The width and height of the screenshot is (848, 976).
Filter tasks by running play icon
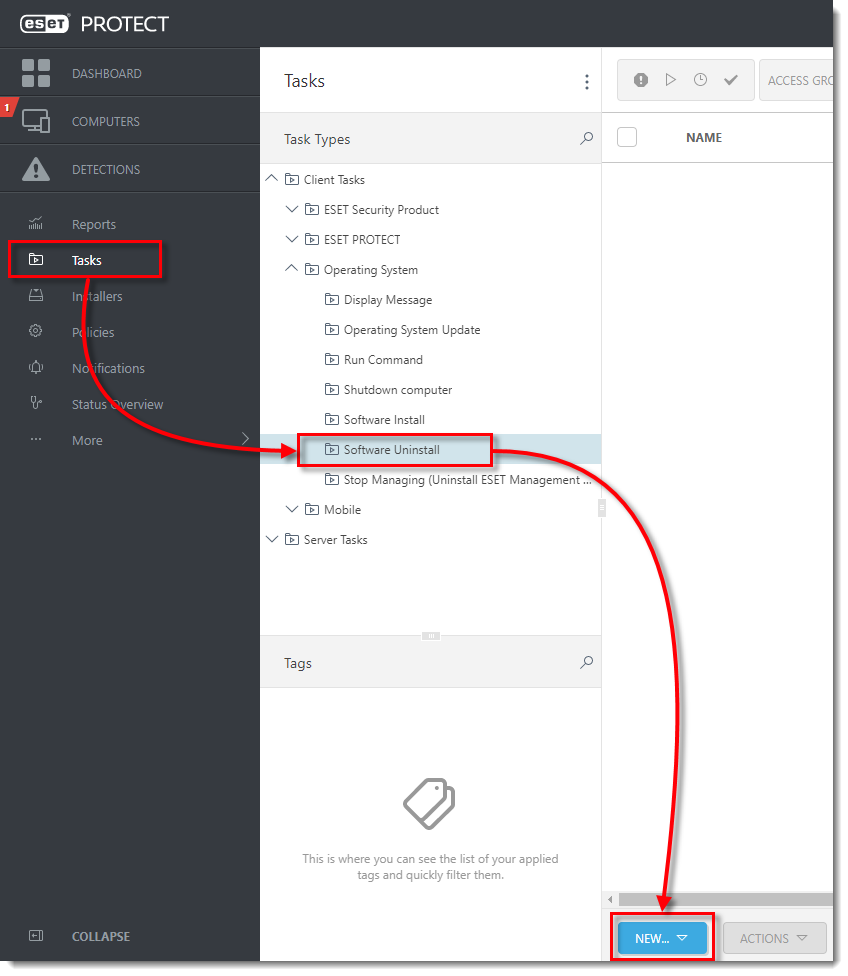671,80
